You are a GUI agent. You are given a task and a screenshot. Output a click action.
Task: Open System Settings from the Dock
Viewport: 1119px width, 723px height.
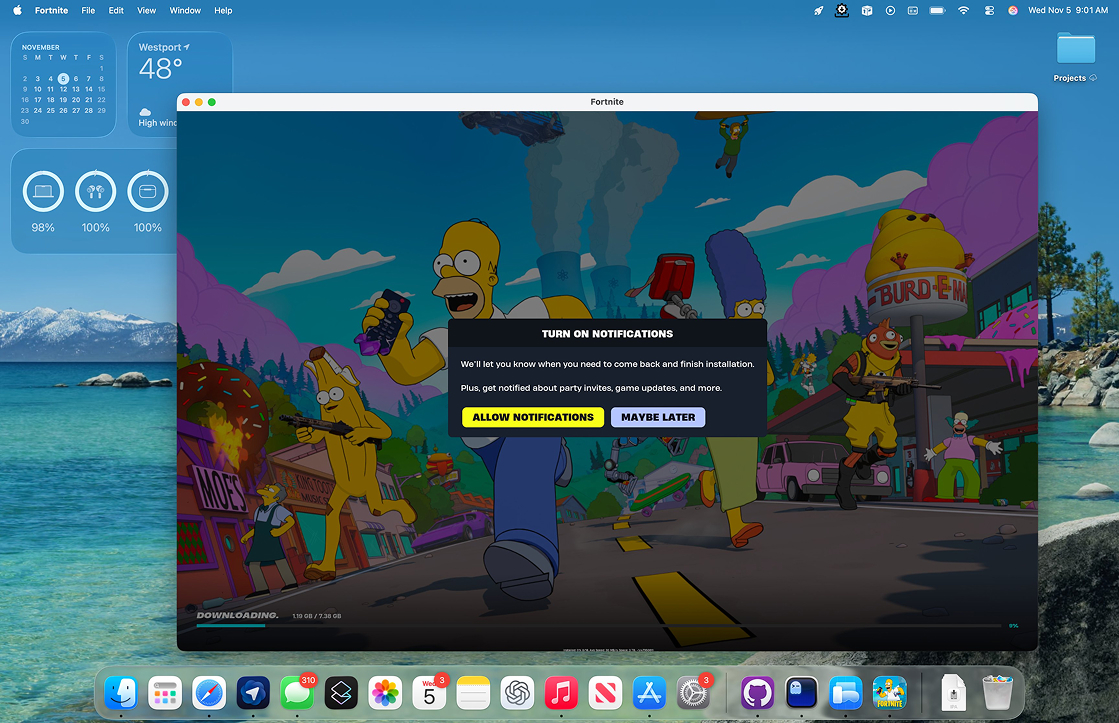(x=693, y=692)
